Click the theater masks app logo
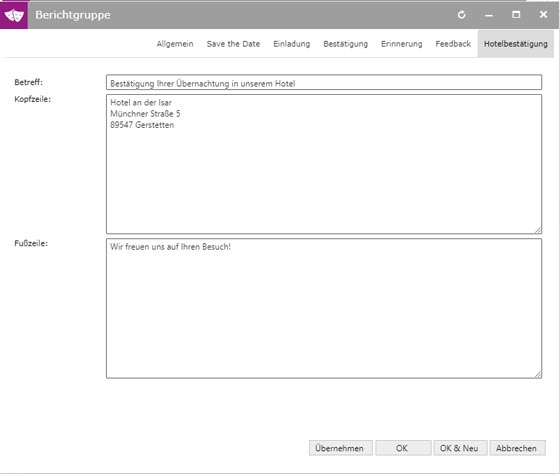The width and height of the screenshot is (560, 474). [14, 15]
